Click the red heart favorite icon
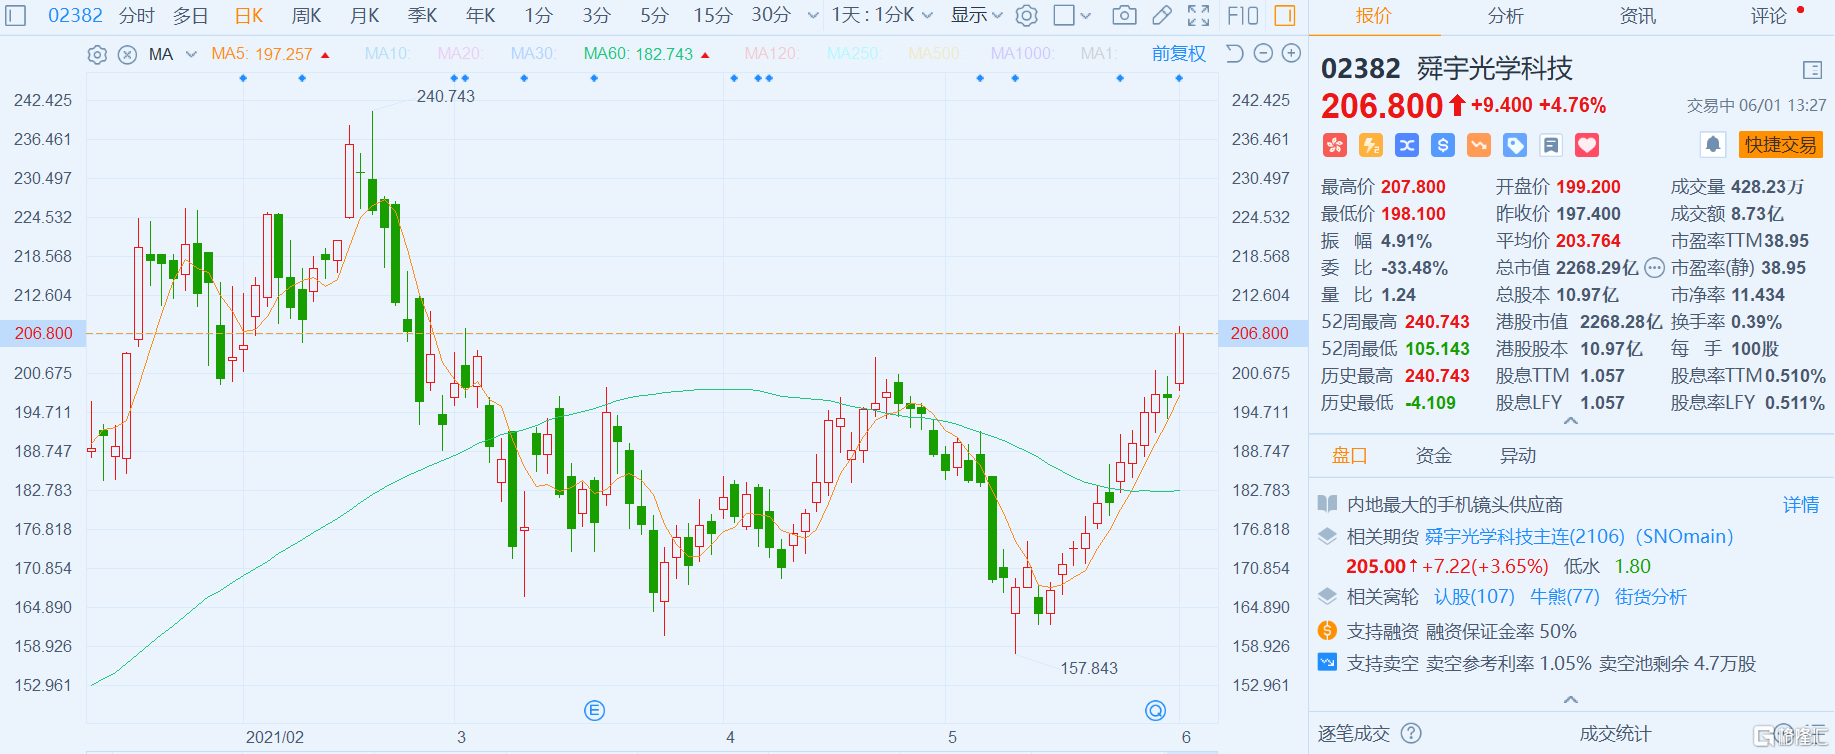This screenshot has height=754, width=1835. click(x=1587, y=145)
